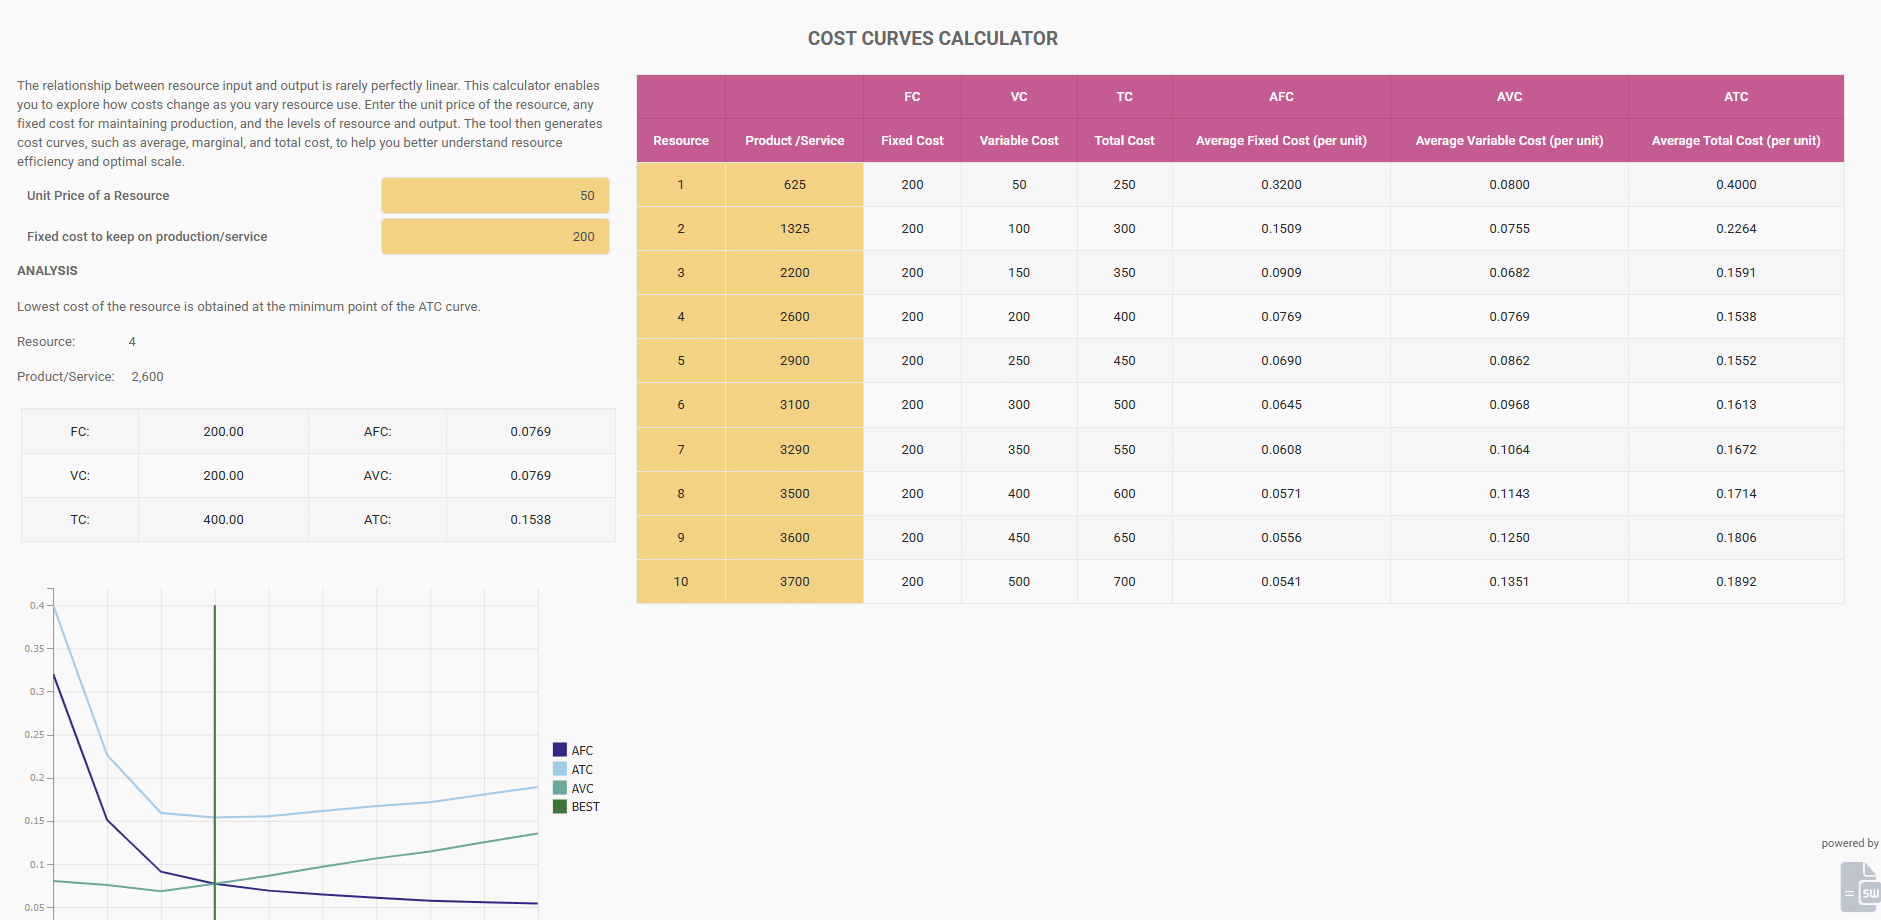
Task: Click the Average Total Cost (per unit) header
Action: [x=1736, y=141]
